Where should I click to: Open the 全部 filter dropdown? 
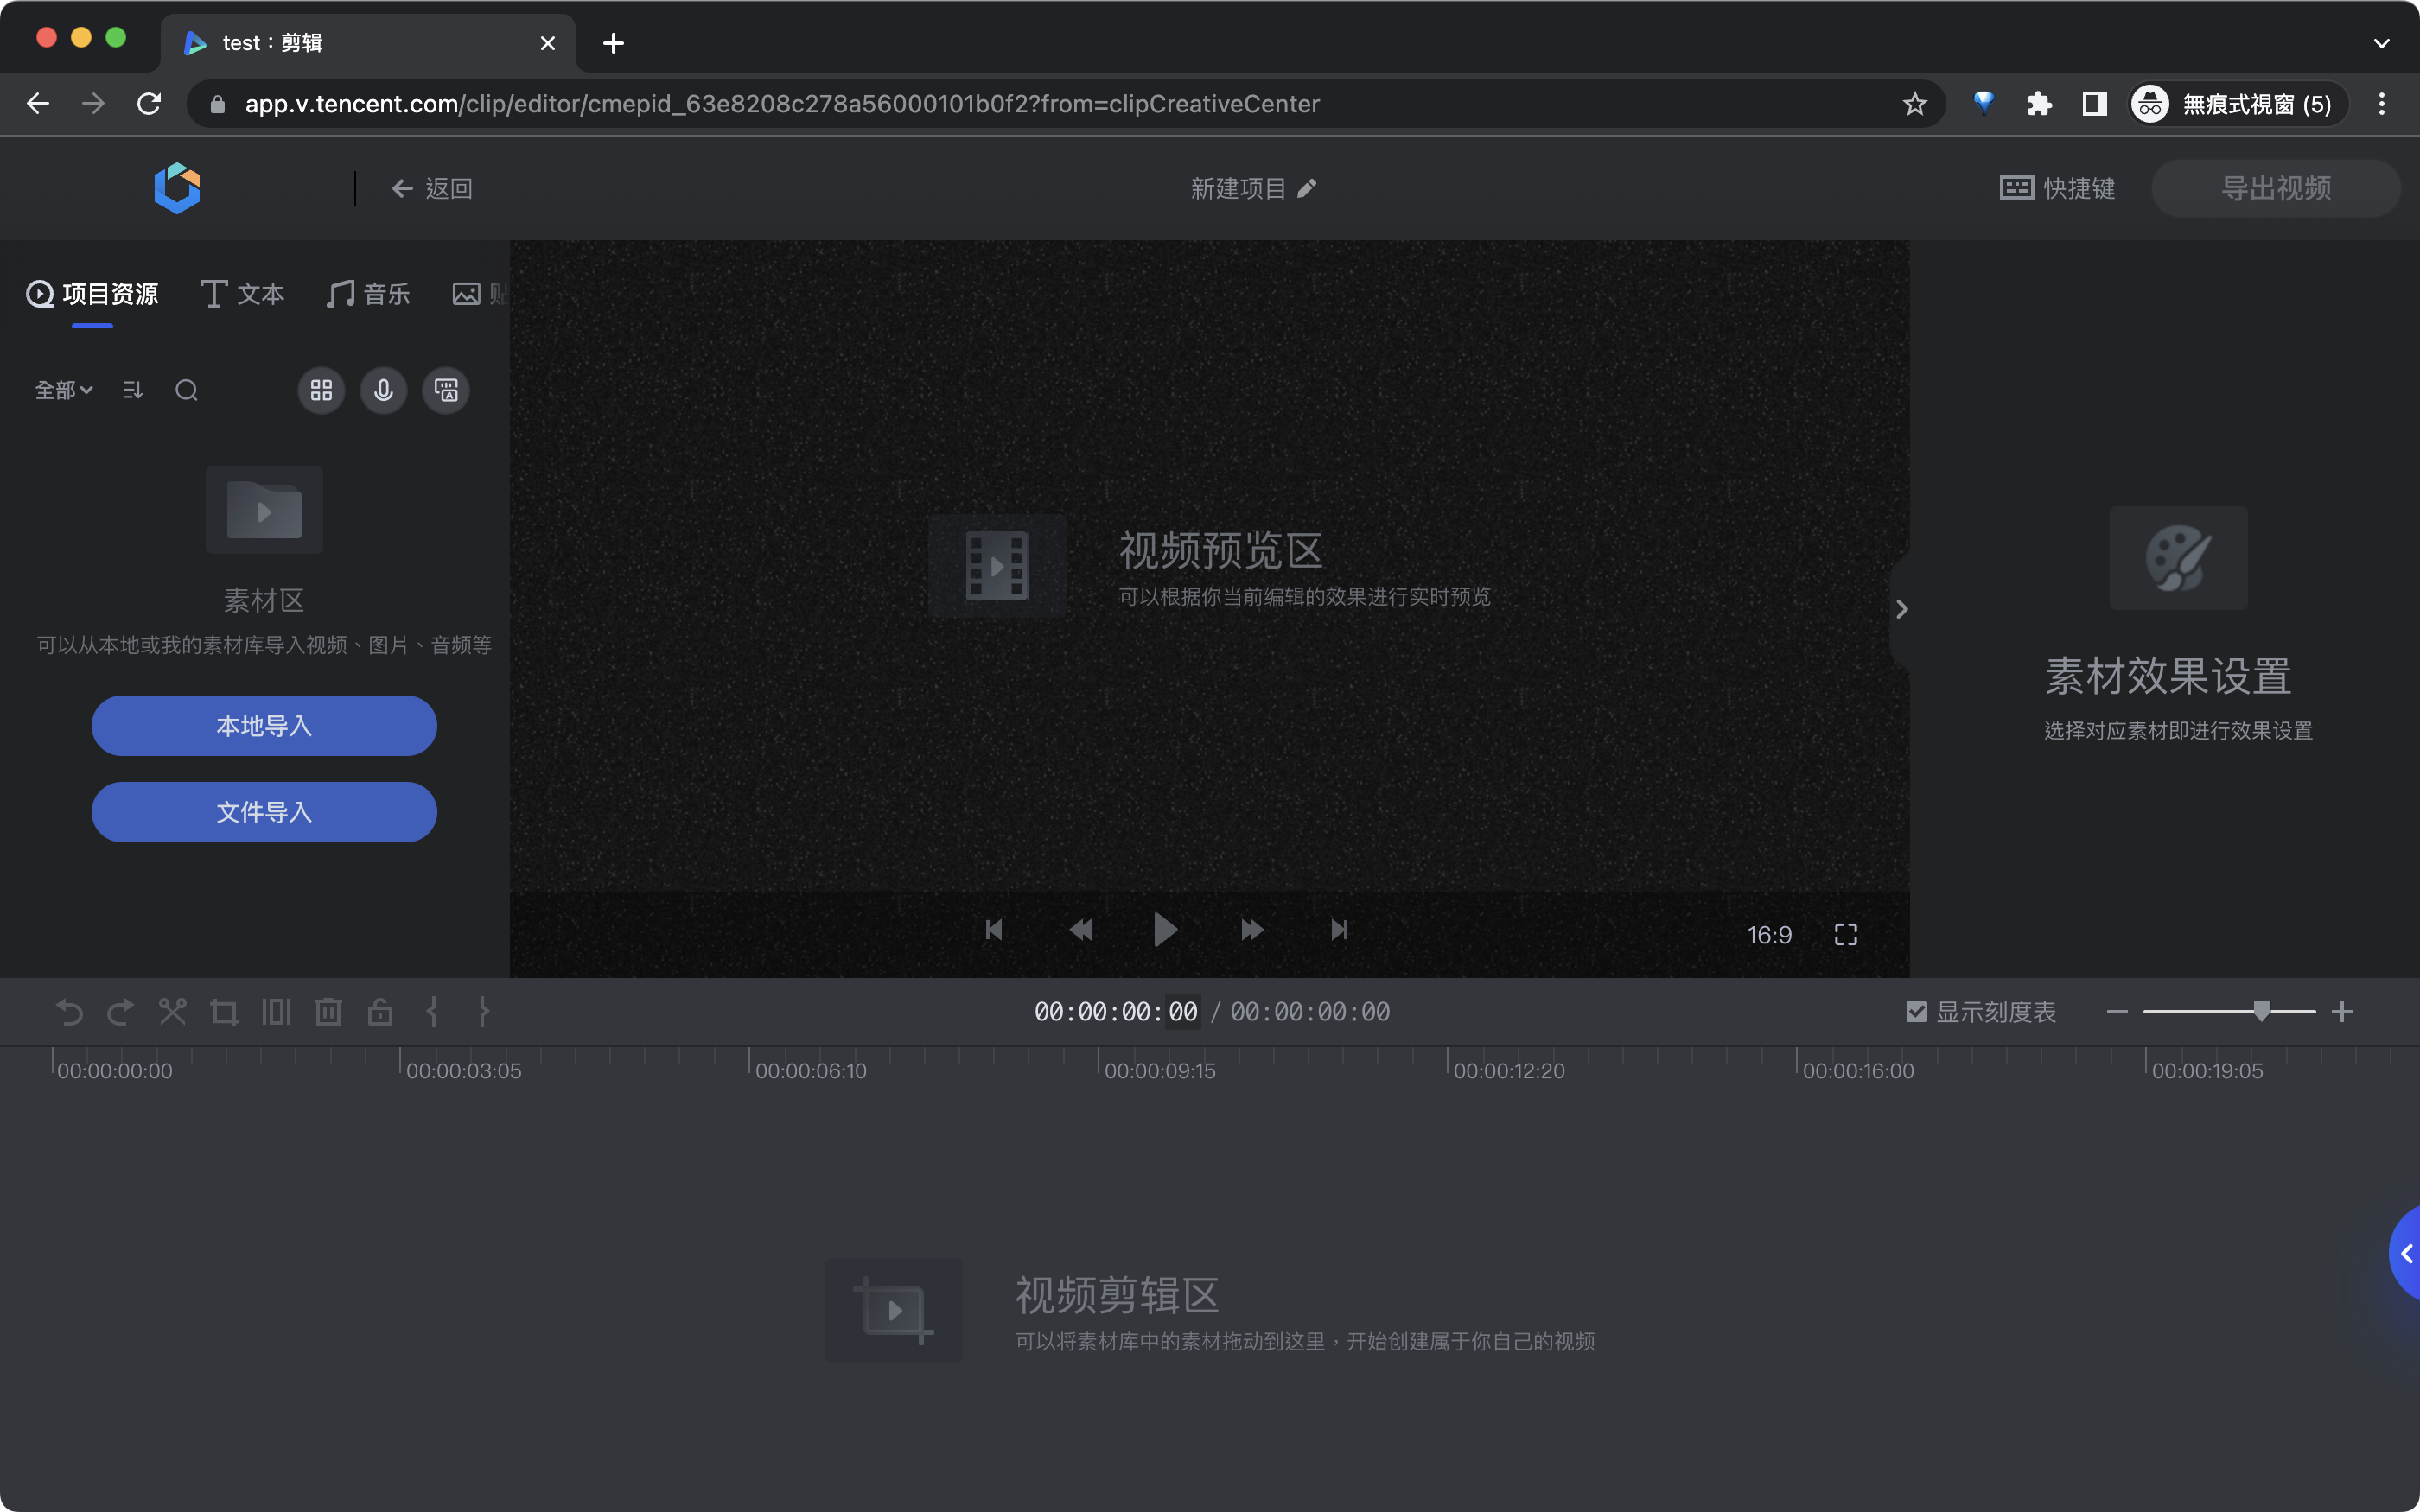tap(63, 390)
